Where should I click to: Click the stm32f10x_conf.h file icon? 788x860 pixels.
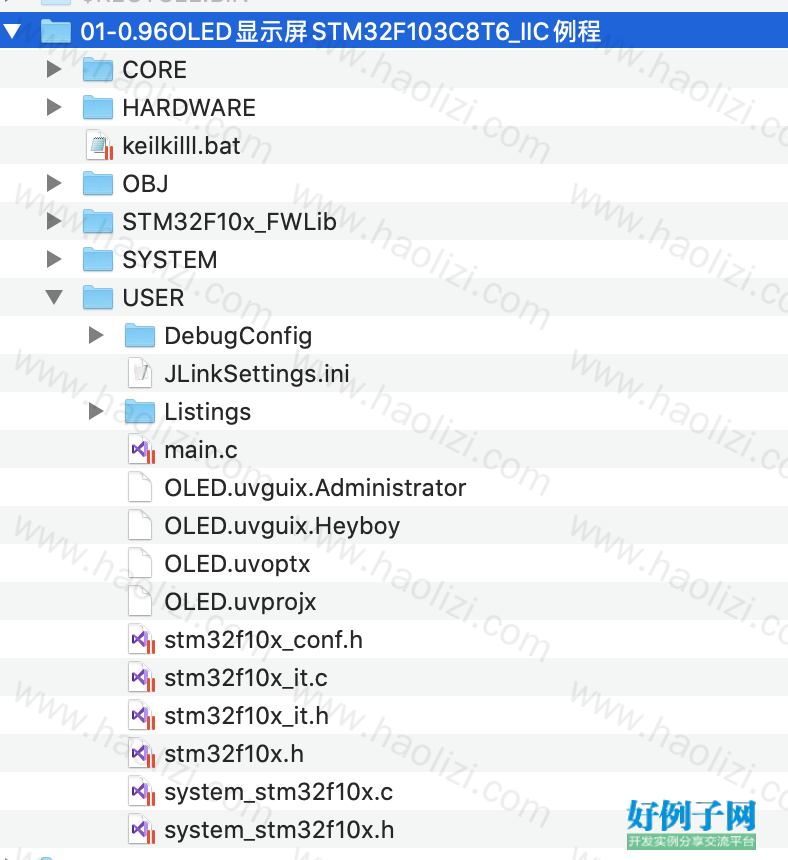point(142,639)
